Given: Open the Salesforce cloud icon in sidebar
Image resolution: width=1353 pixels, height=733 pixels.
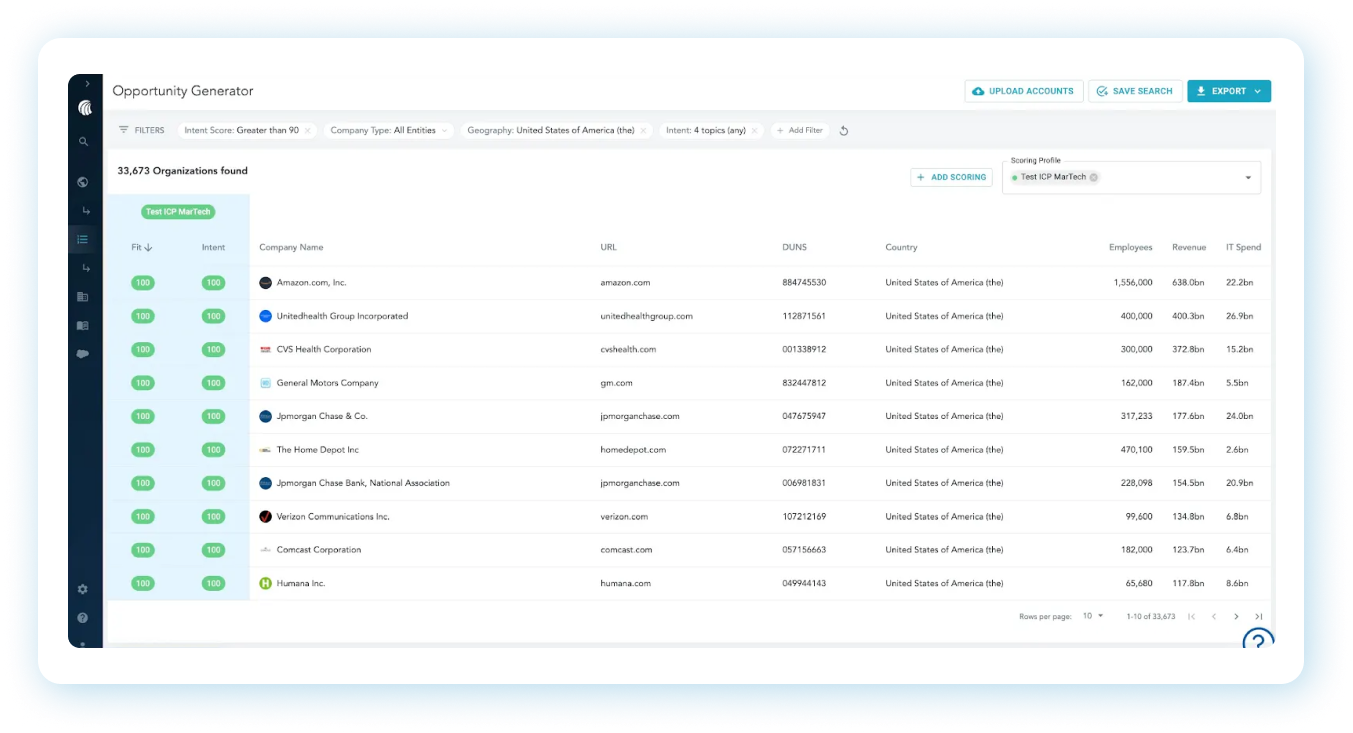Looking at the screenshot, I should pos(83,354).
